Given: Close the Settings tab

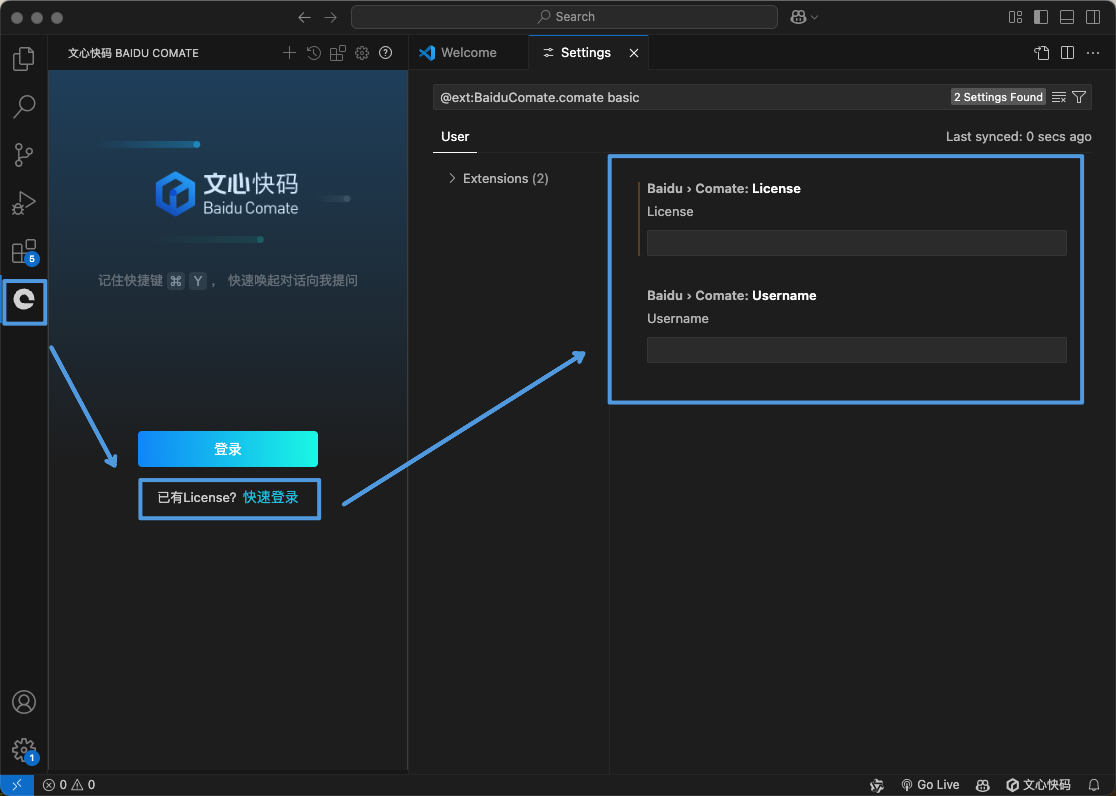Looking at the screenshot, I should coord(633,53).
